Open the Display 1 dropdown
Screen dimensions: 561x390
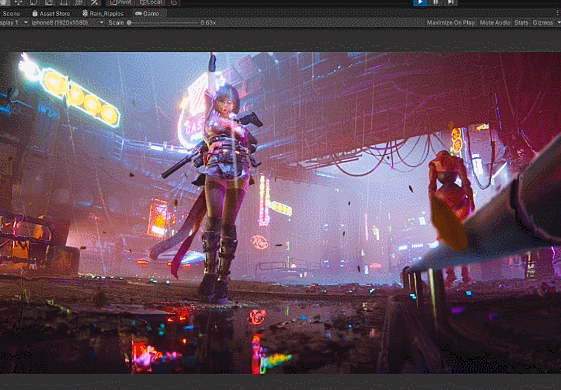point(14,23)
